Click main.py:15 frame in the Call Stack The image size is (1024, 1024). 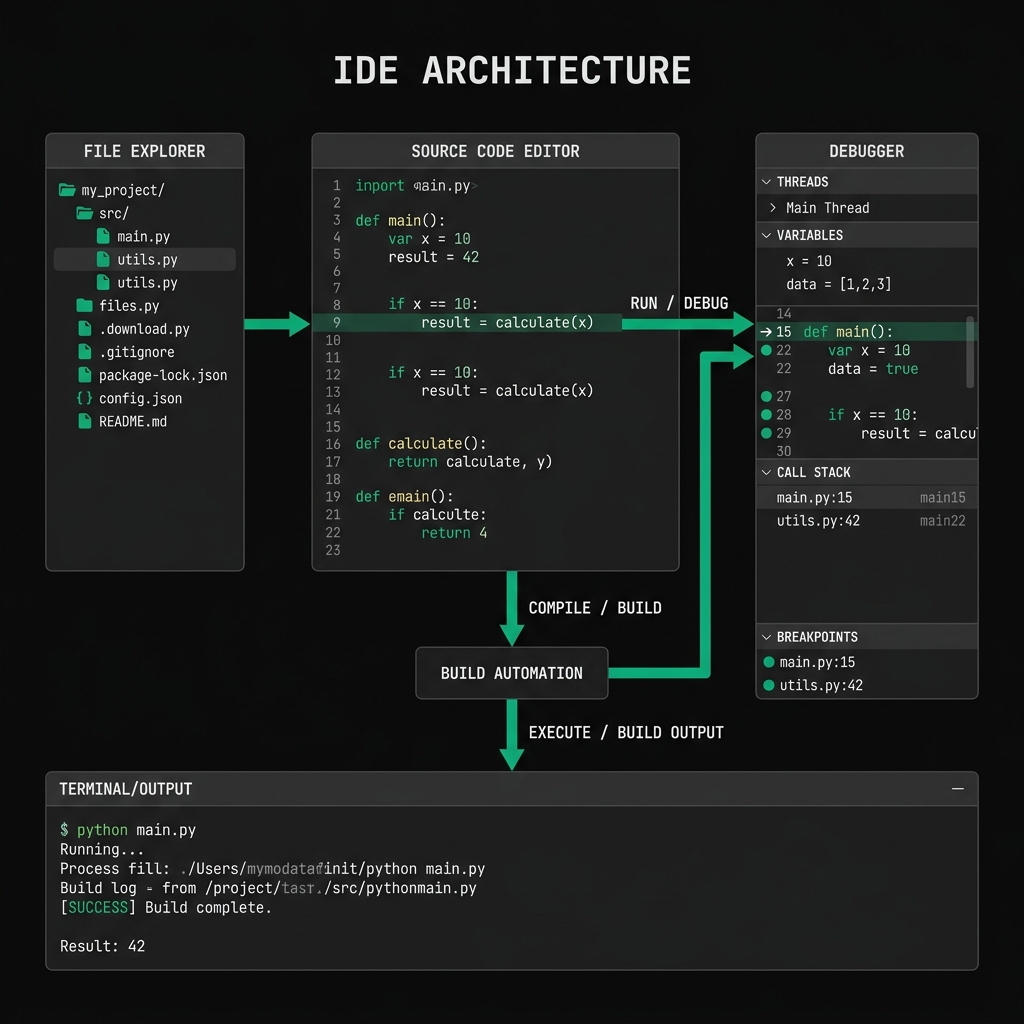click(867, 498)
